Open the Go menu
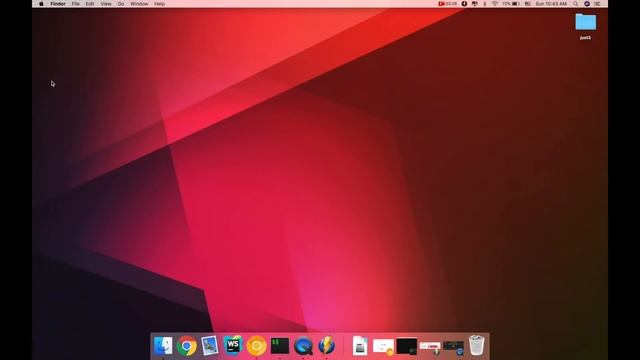 pyautogui.click(x=121, y=4)
